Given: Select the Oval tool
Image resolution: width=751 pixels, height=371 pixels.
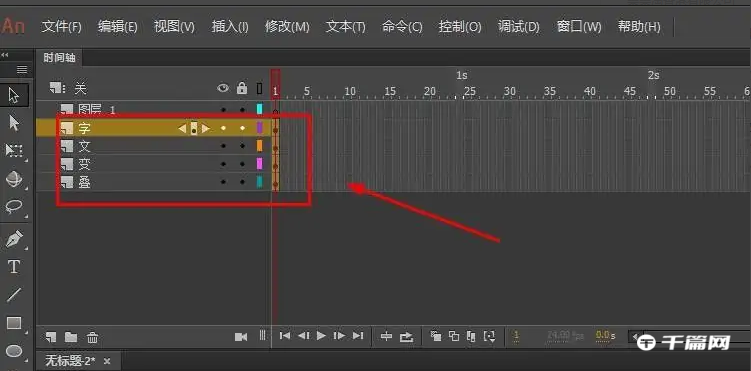Looking at the screenshot, I should [x=14, y=351].
